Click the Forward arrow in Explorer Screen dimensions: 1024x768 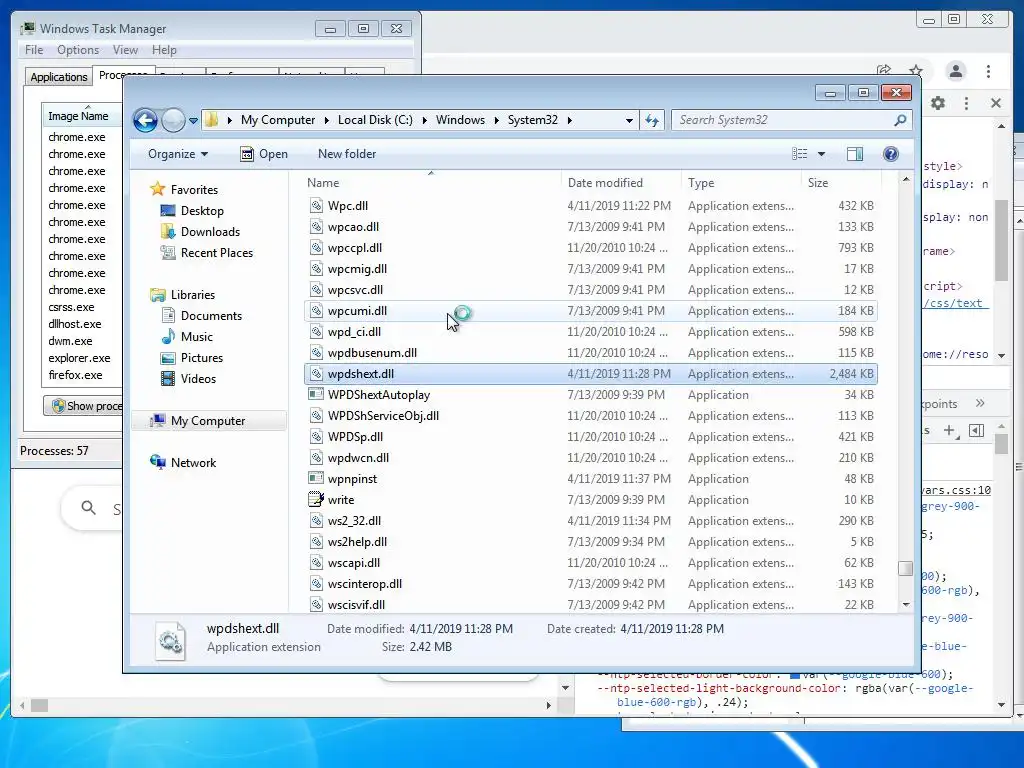point(173,120)
